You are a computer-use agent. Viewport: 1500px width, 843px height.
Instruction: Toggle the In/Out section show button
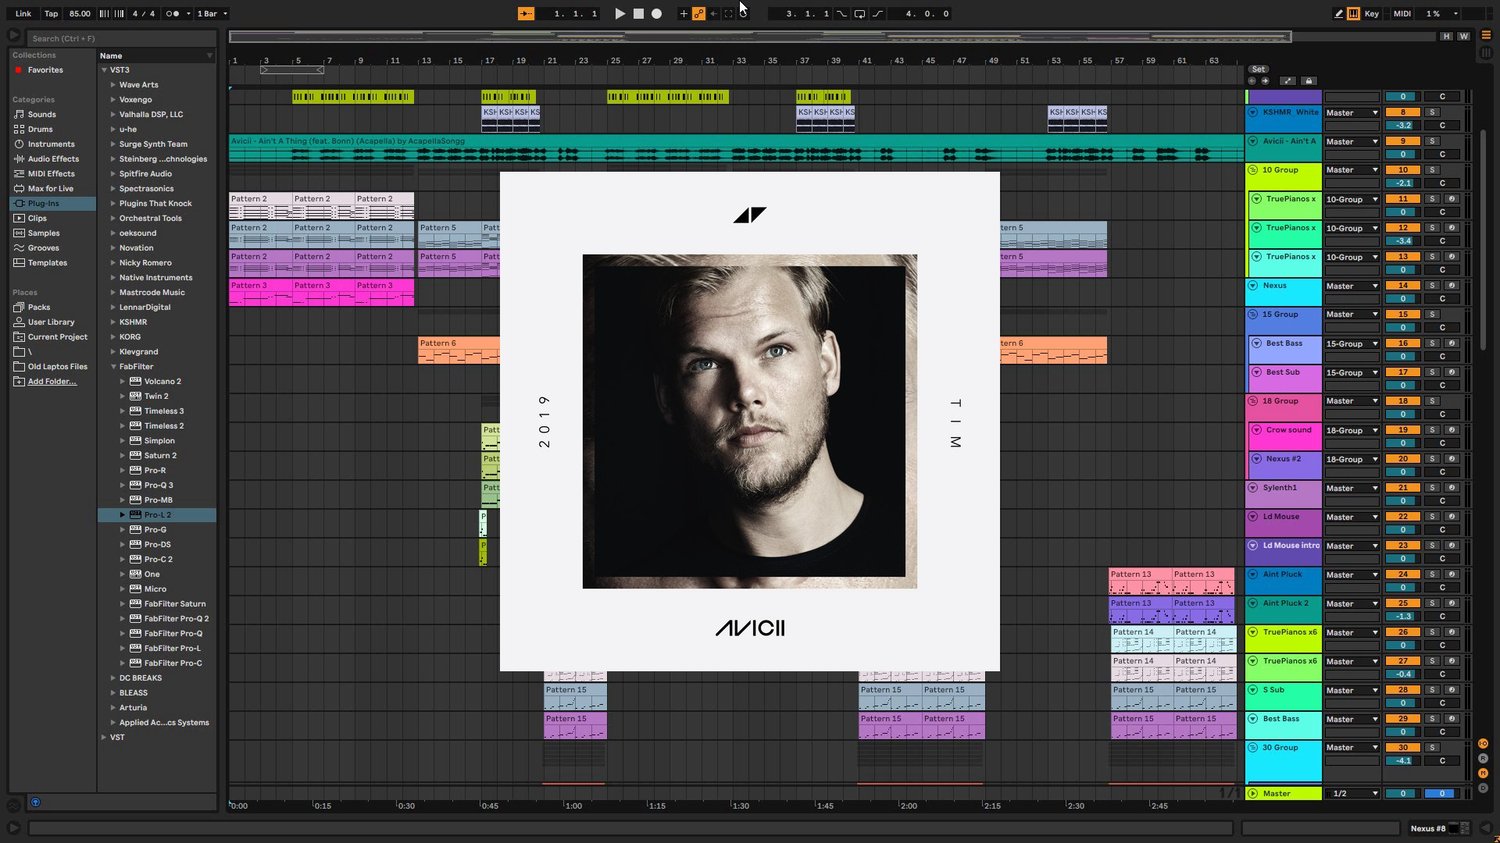pyautogui.click(x=1483, y=744)
